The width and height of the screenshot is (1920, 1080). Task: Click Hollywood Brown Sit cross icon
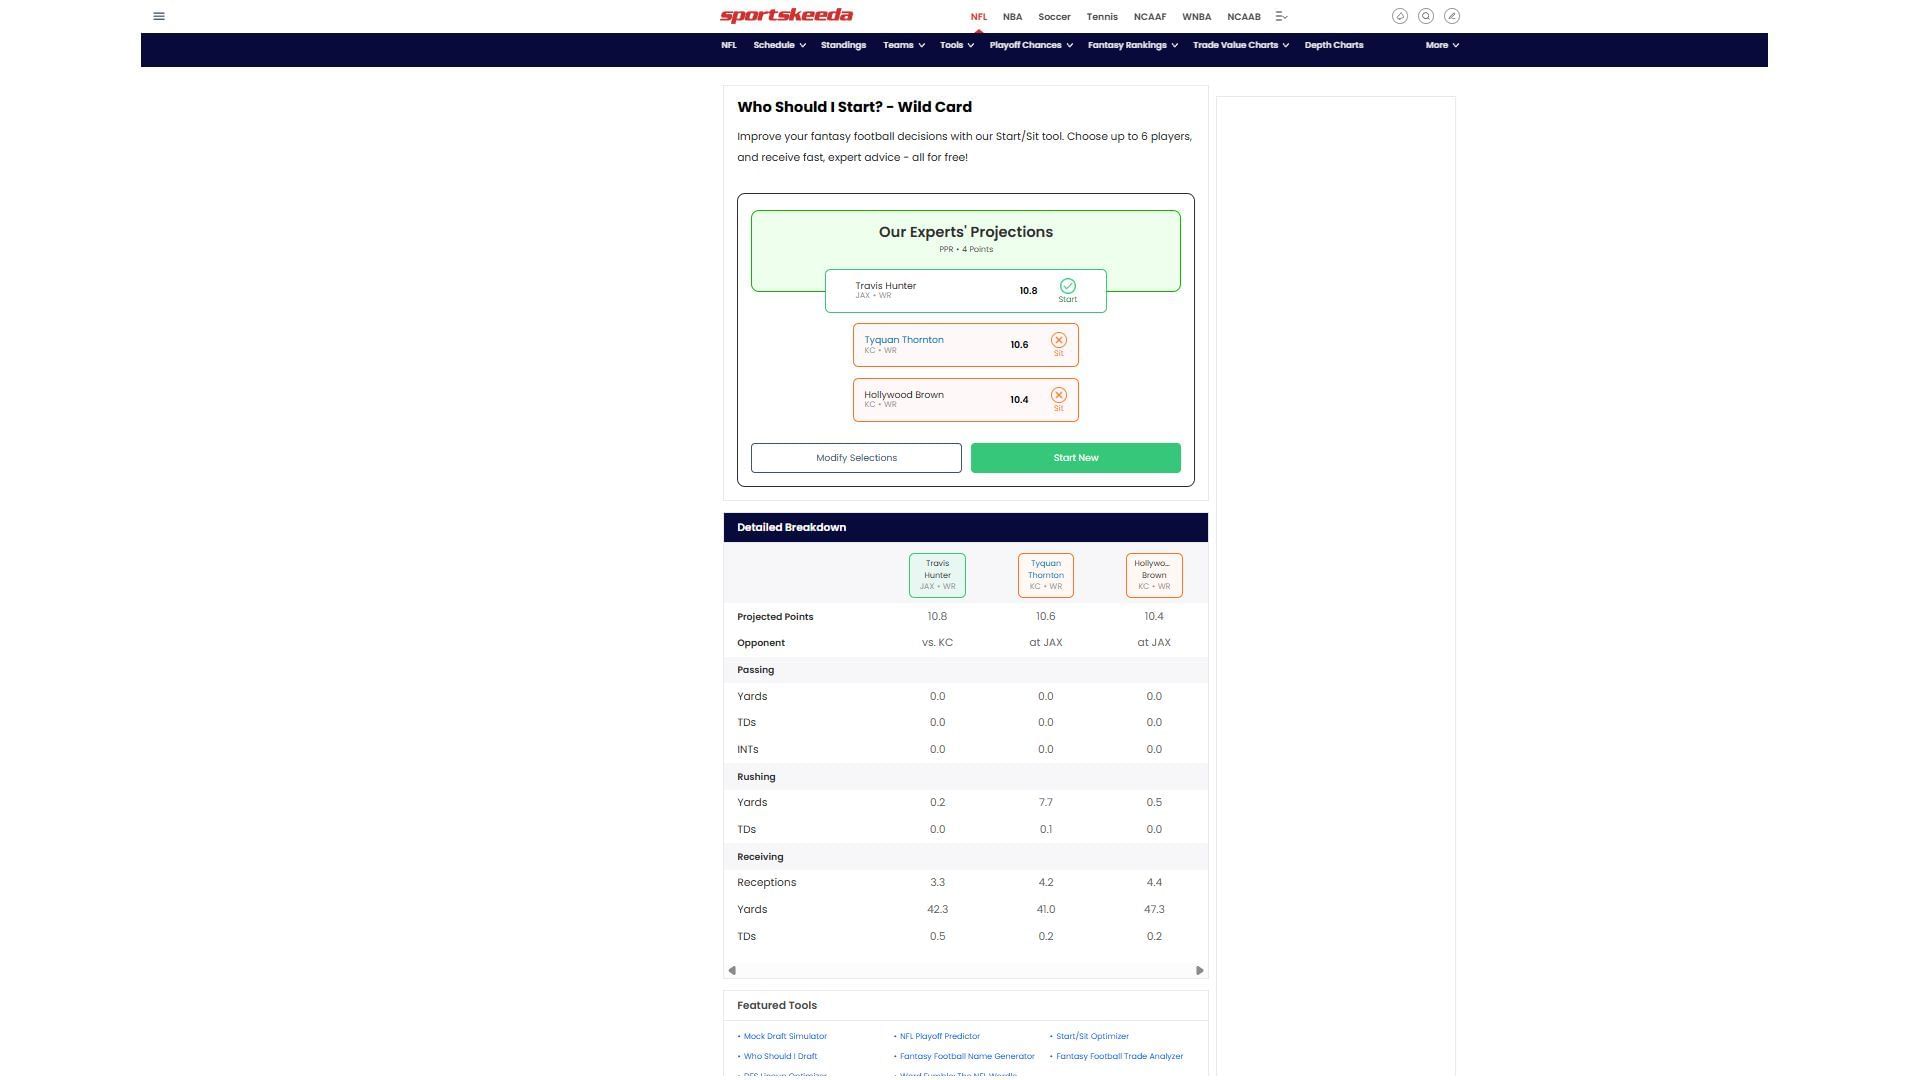point(1058,396)
